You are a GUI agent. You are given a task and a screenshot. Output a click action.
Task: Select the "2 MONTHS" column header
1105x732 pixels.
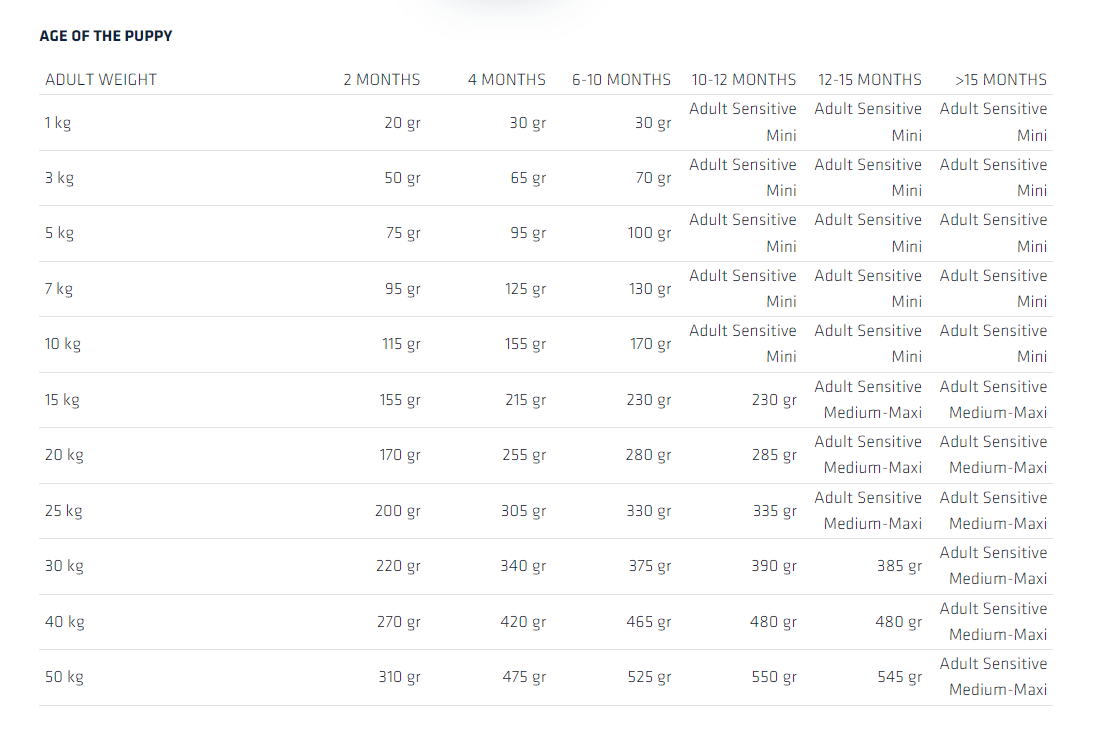pyautogui.click(x=382, y=80)
